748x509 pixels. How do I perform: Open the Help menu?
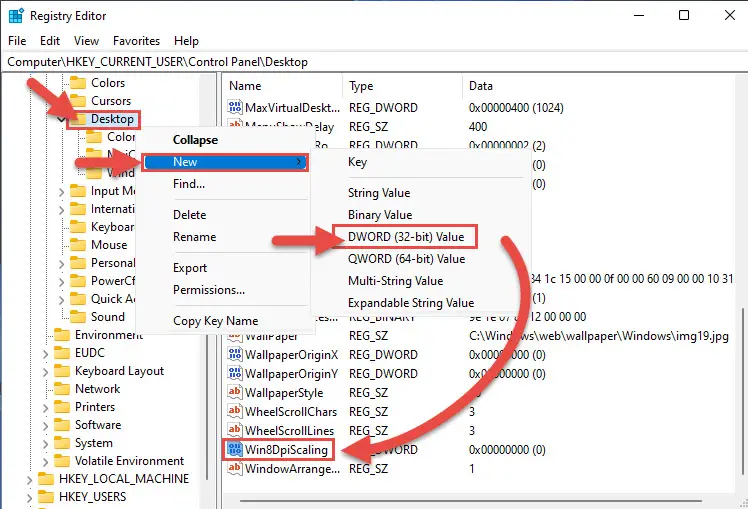click(x=187, y=41)
